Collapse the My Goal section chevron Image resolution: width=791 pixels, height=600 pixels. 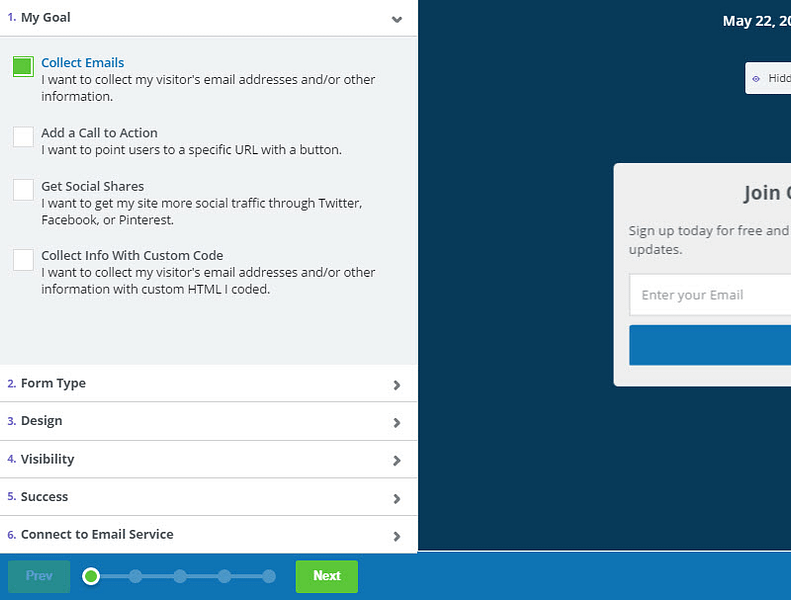(397, 19)
